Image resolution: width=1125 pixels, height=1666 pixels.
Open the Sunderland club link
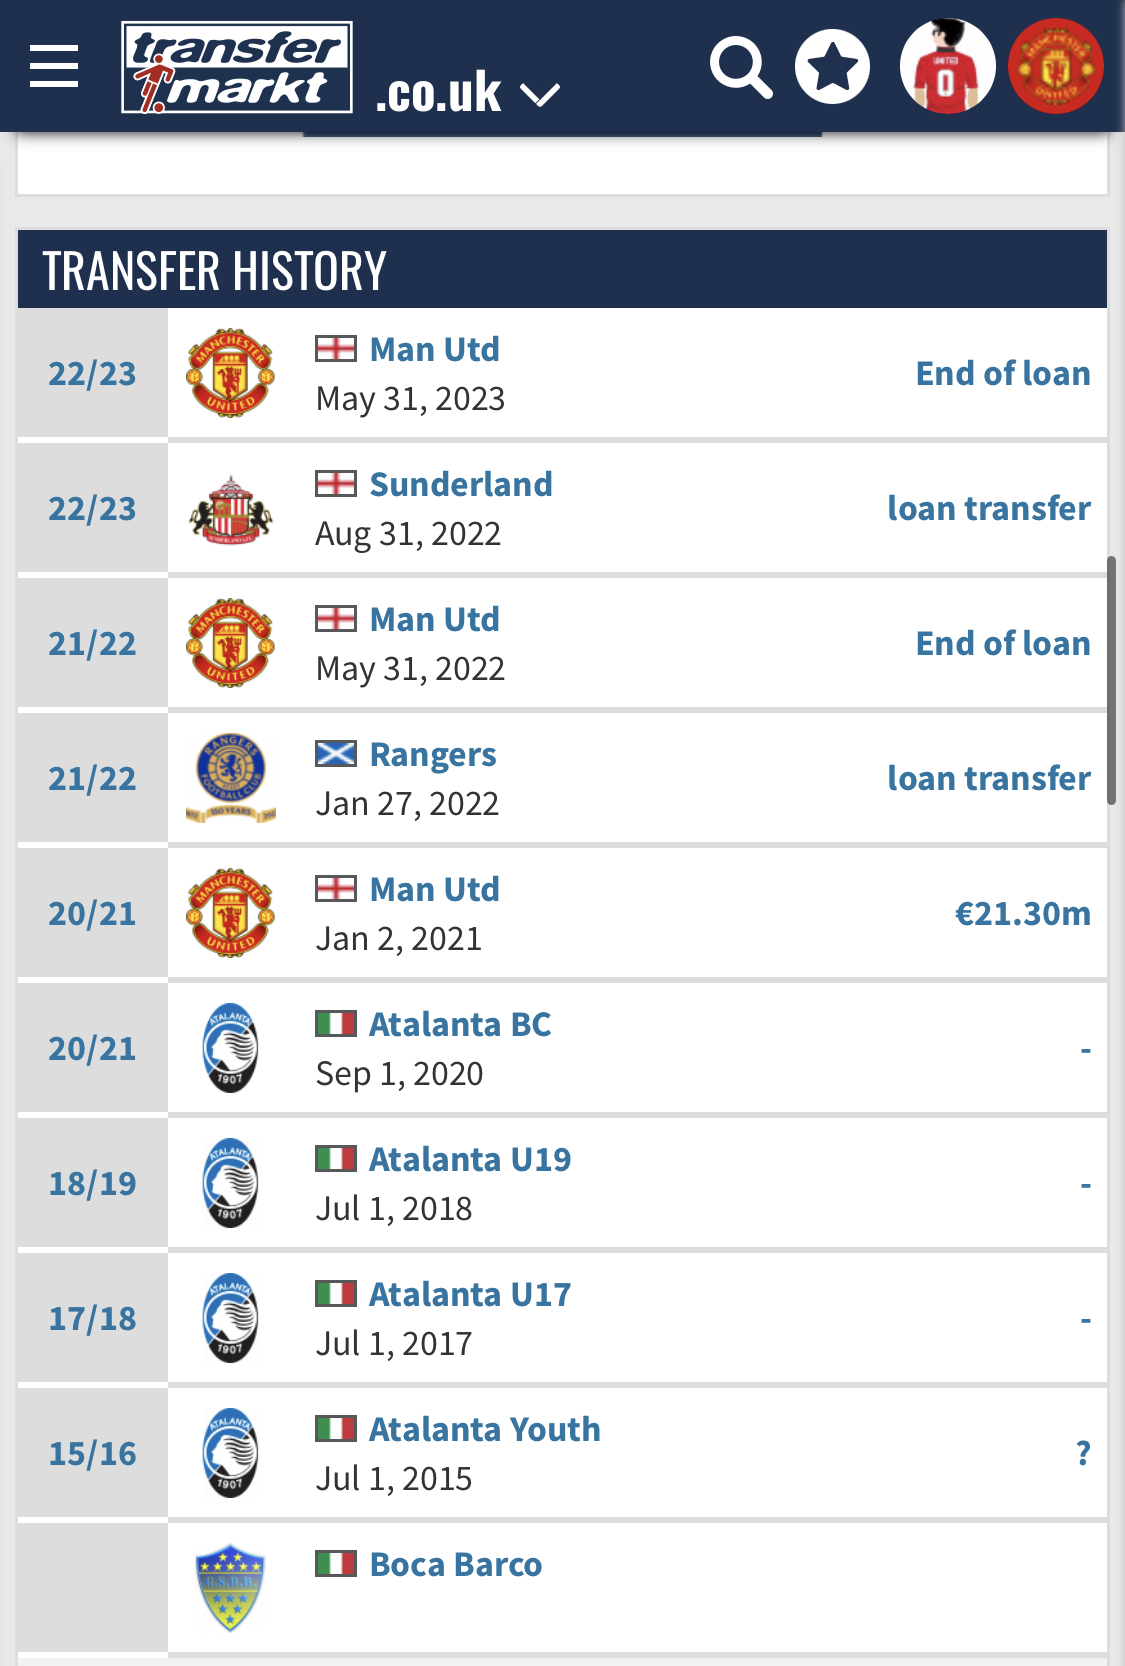[460, 484]
